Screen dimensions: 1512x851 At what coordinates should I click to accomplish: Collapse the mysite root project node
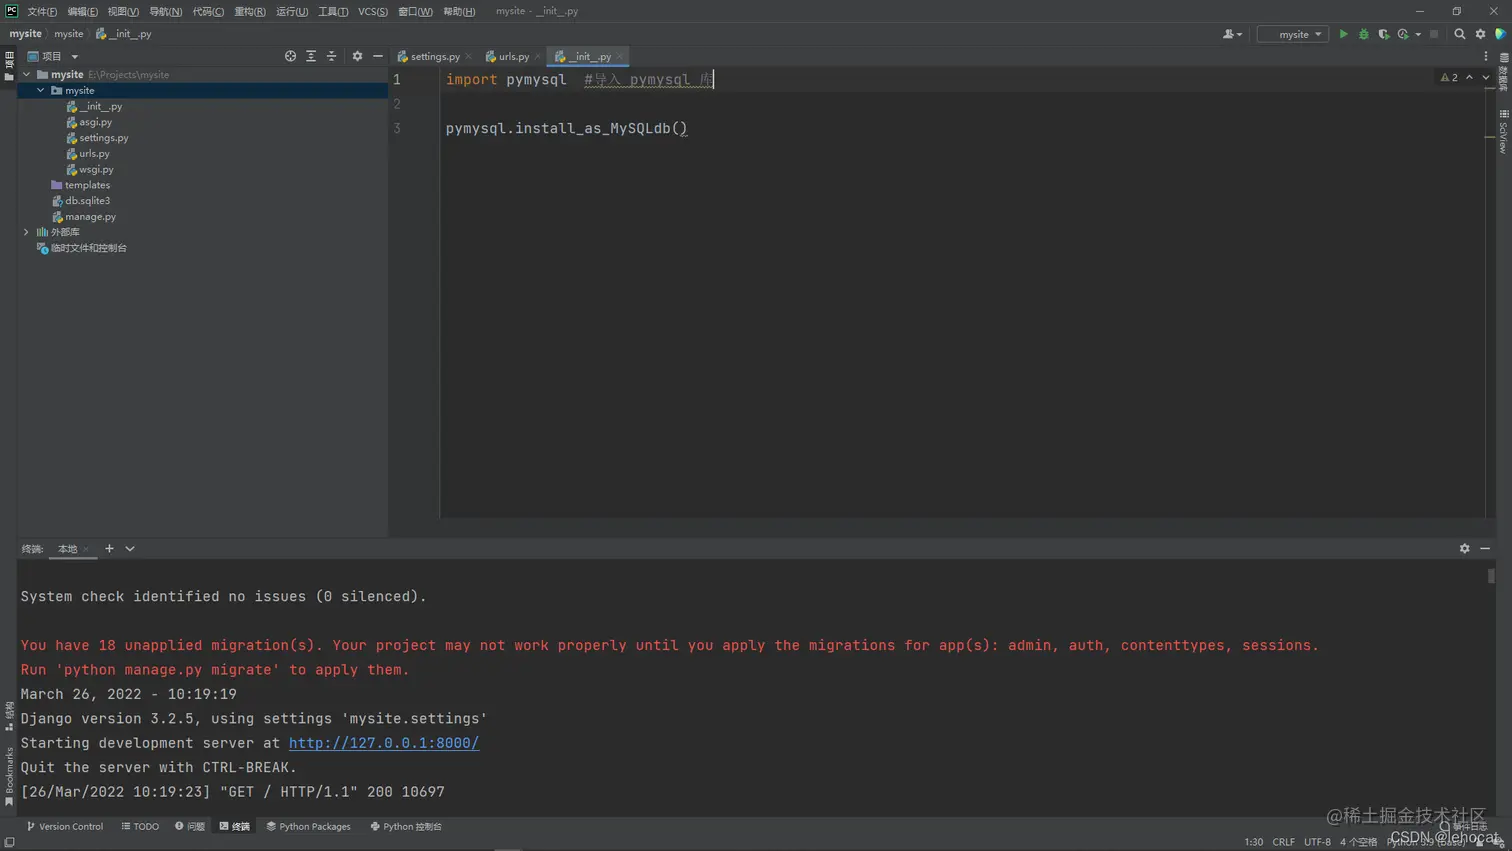coord(27,74)
